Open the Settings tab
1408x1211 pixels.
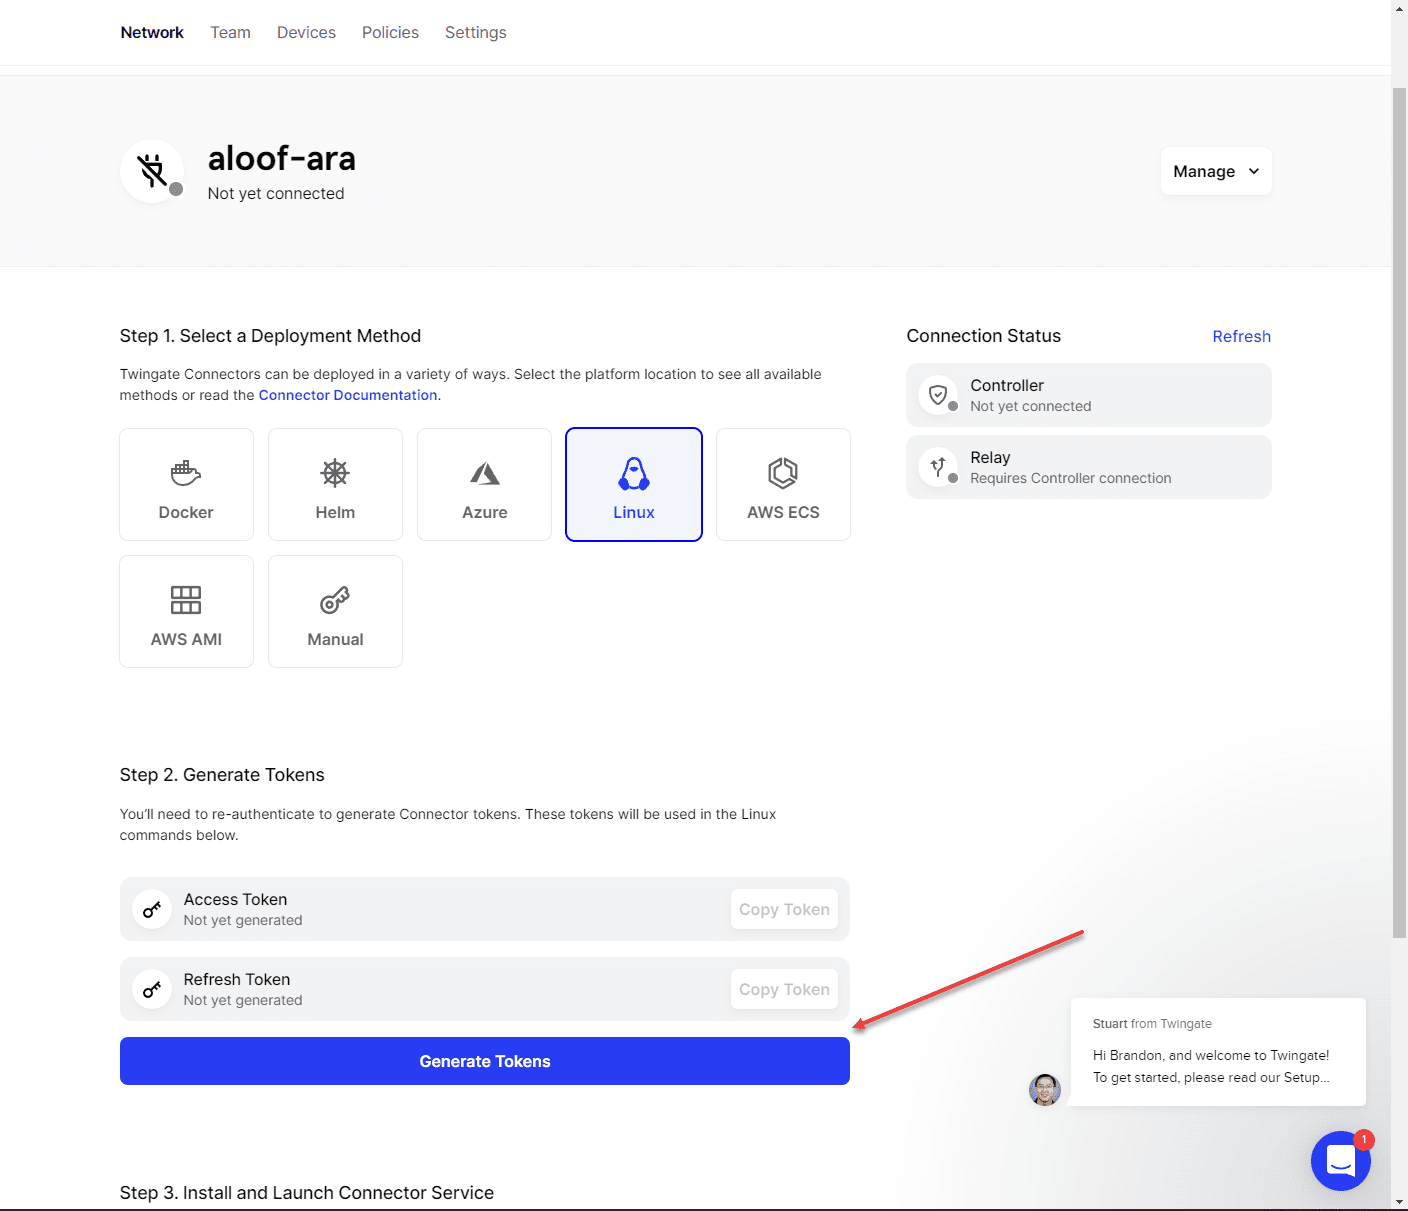pyautogui.click(x=475, y=32)
